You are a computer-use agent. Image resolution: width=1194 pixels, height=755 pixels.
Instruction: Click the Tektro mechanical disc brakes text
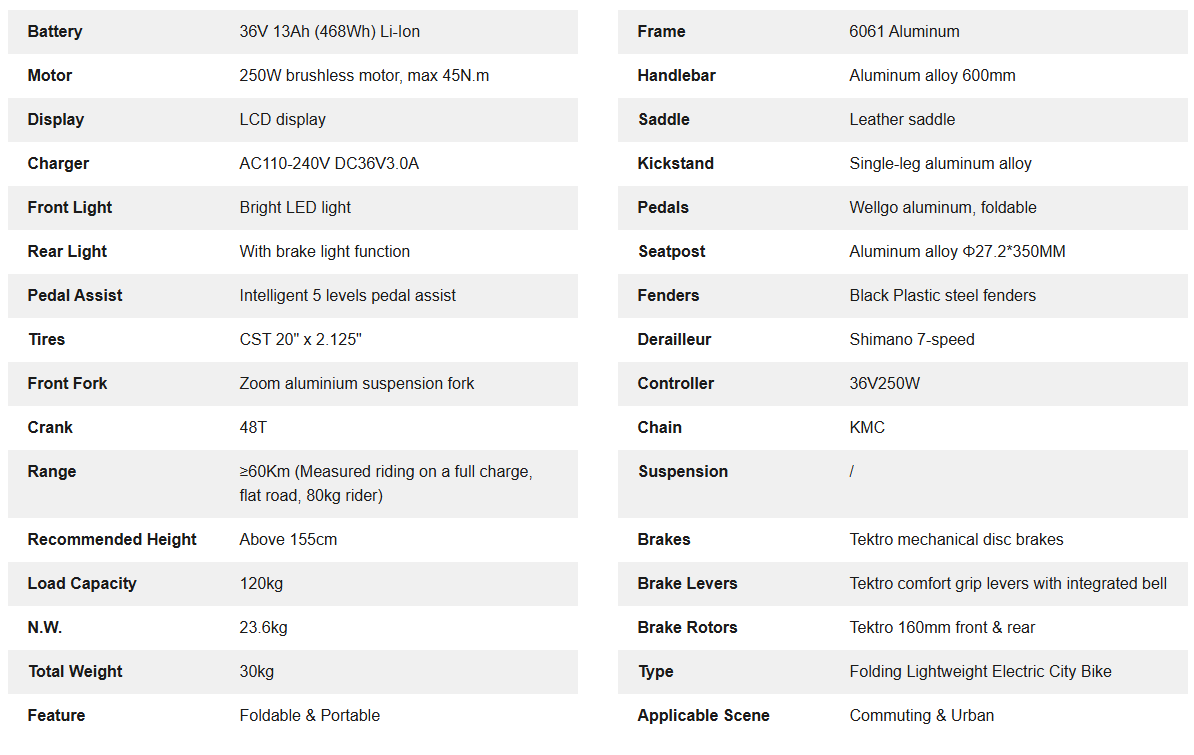956,540
